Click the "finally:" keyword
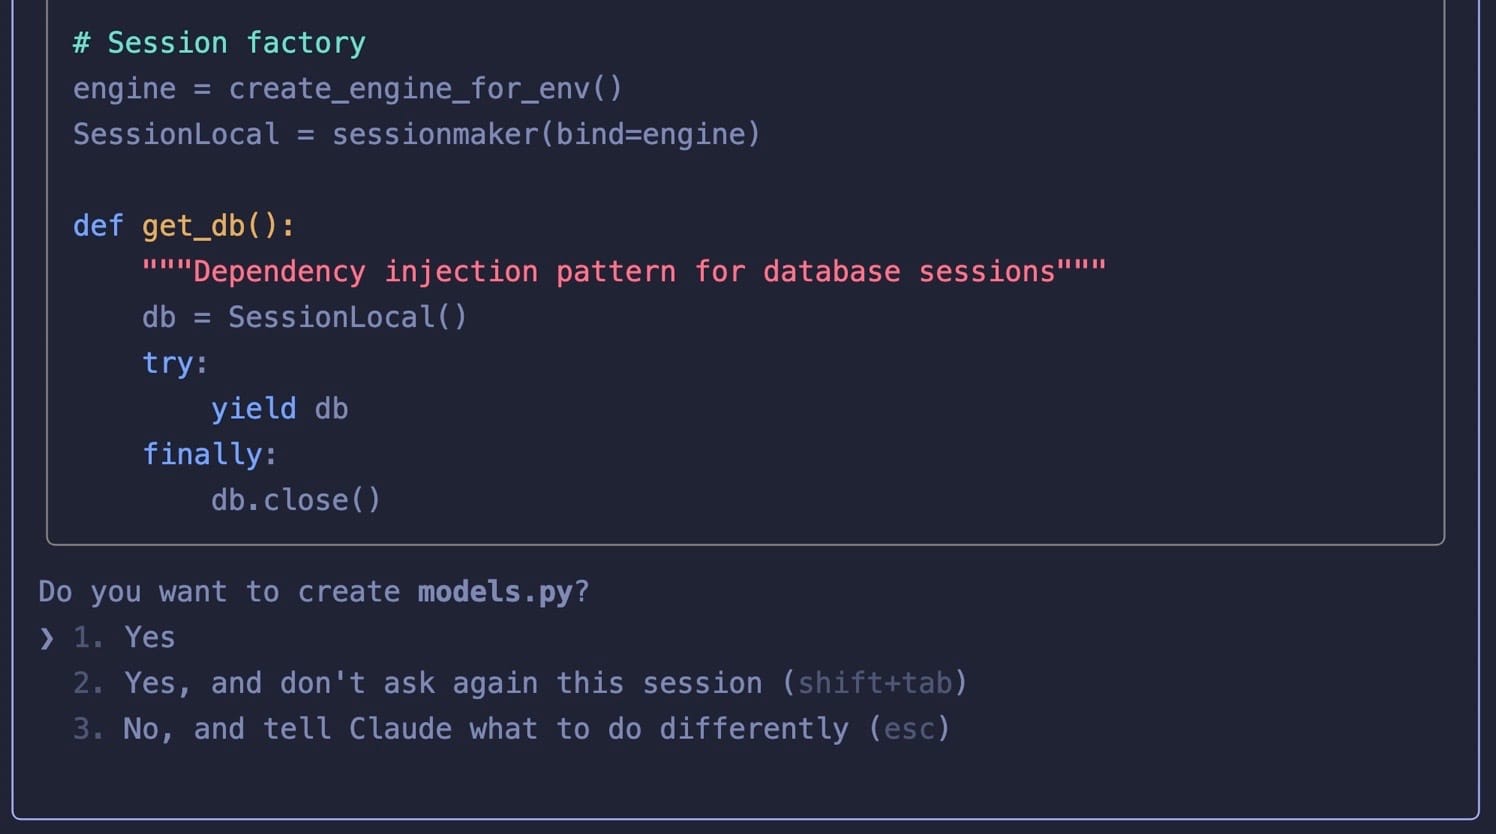This screenshot has height=834, width=1496. coord(209,455)
